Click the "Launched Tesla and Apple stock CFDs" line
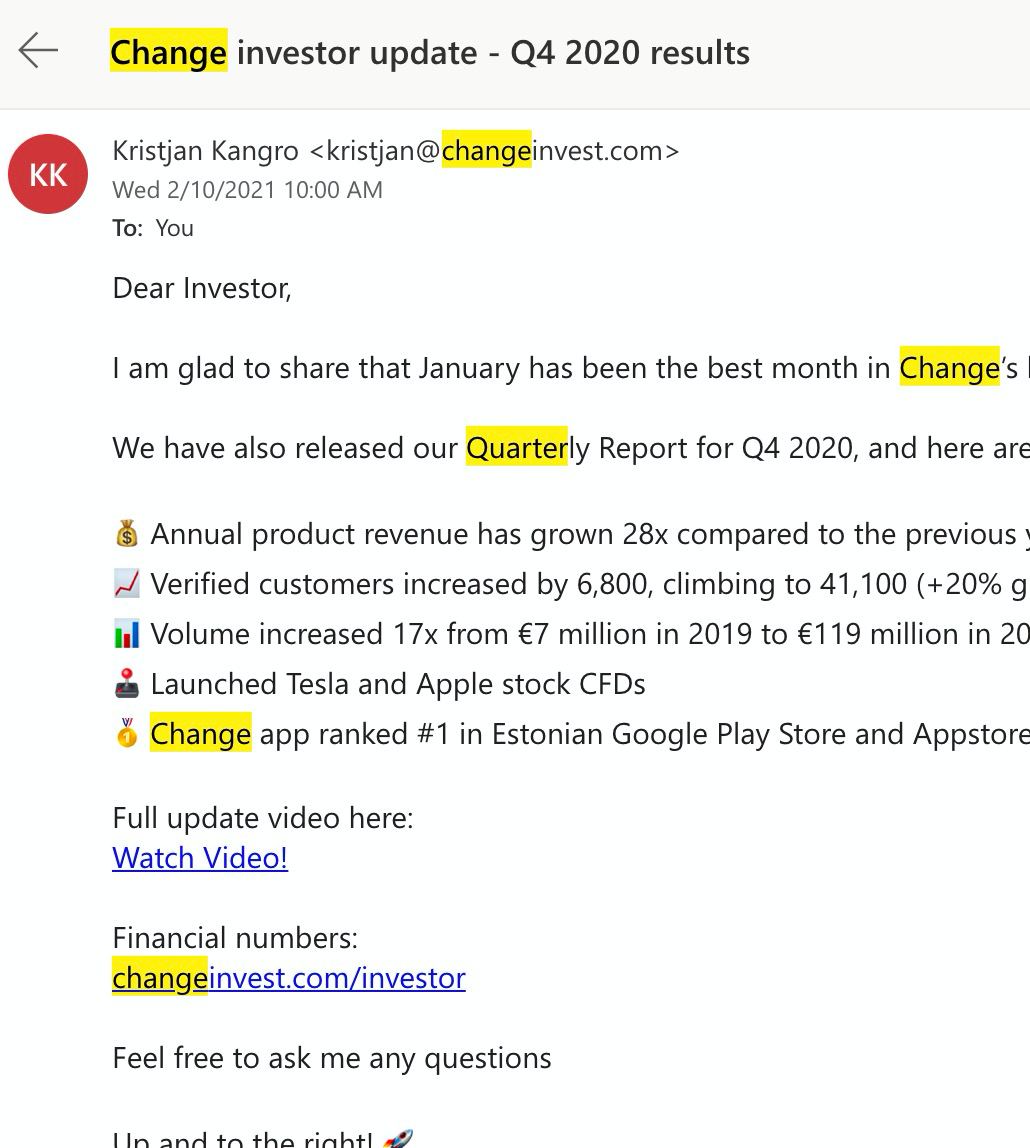Image resolution: width=1030 pixels, height=1148 pixels. tap(398, 684)
